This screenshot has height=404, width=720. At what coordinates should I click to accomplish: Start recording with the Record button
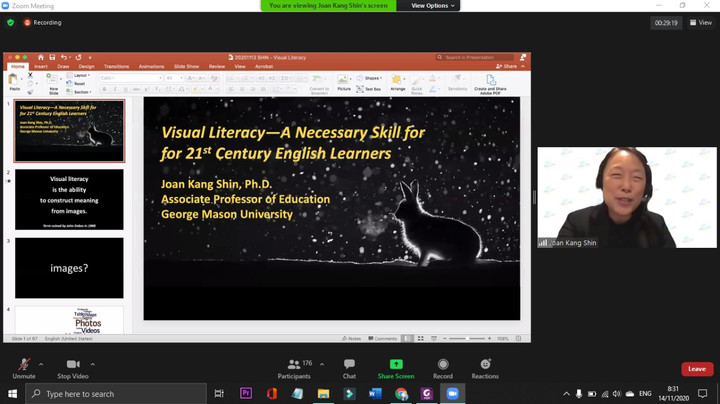443,366
